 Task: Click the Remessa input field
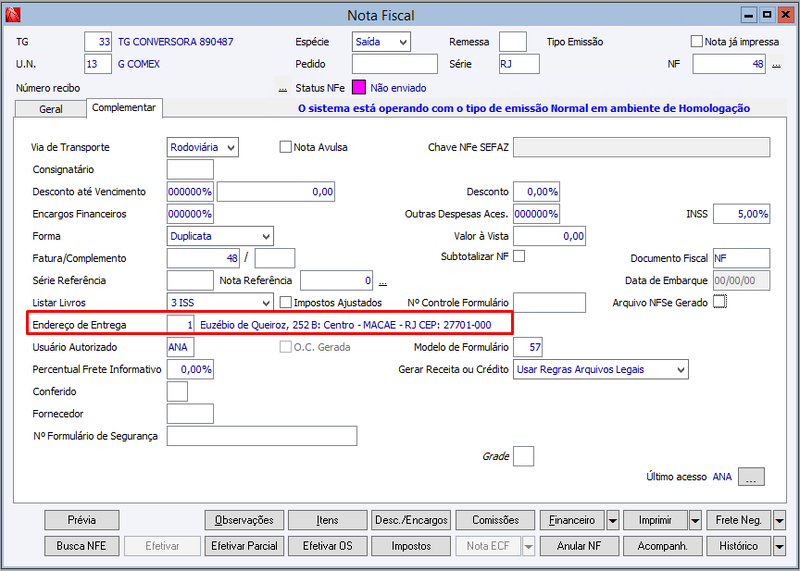click(x=513, y=42)
